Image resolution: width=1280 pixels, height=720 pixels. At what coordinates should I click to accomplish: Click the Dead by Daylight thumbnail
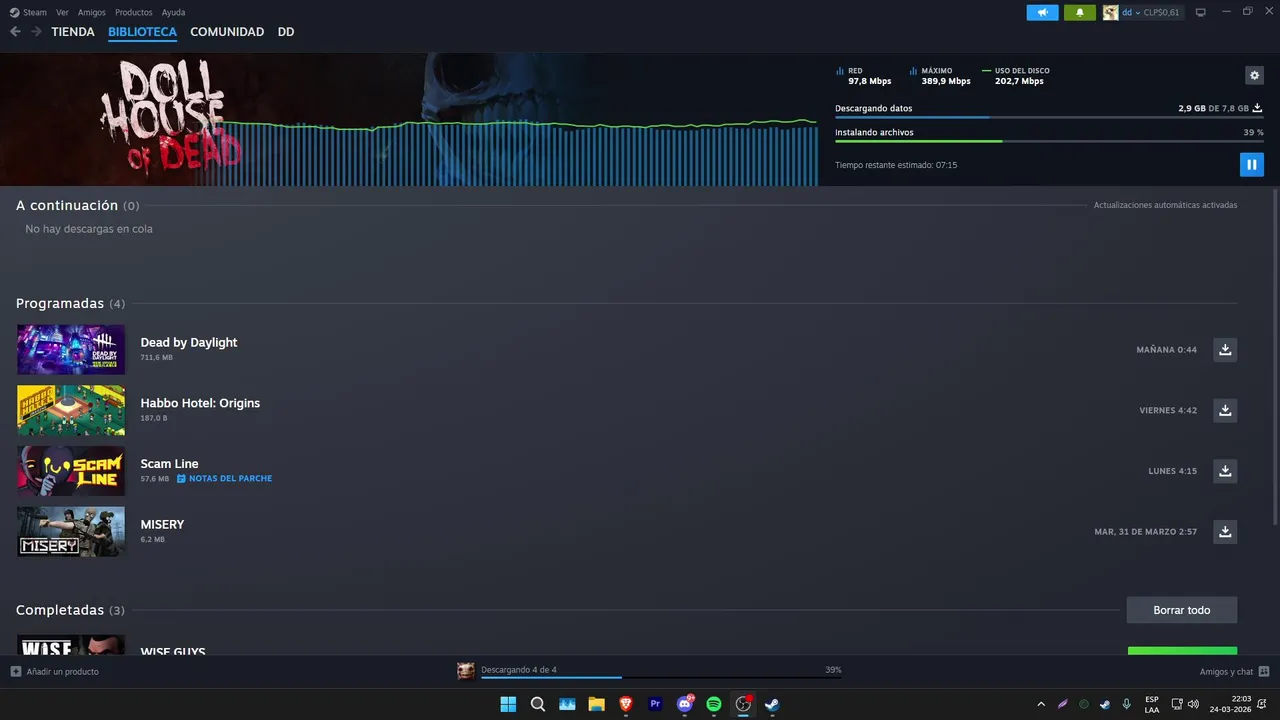coord(71,350)
